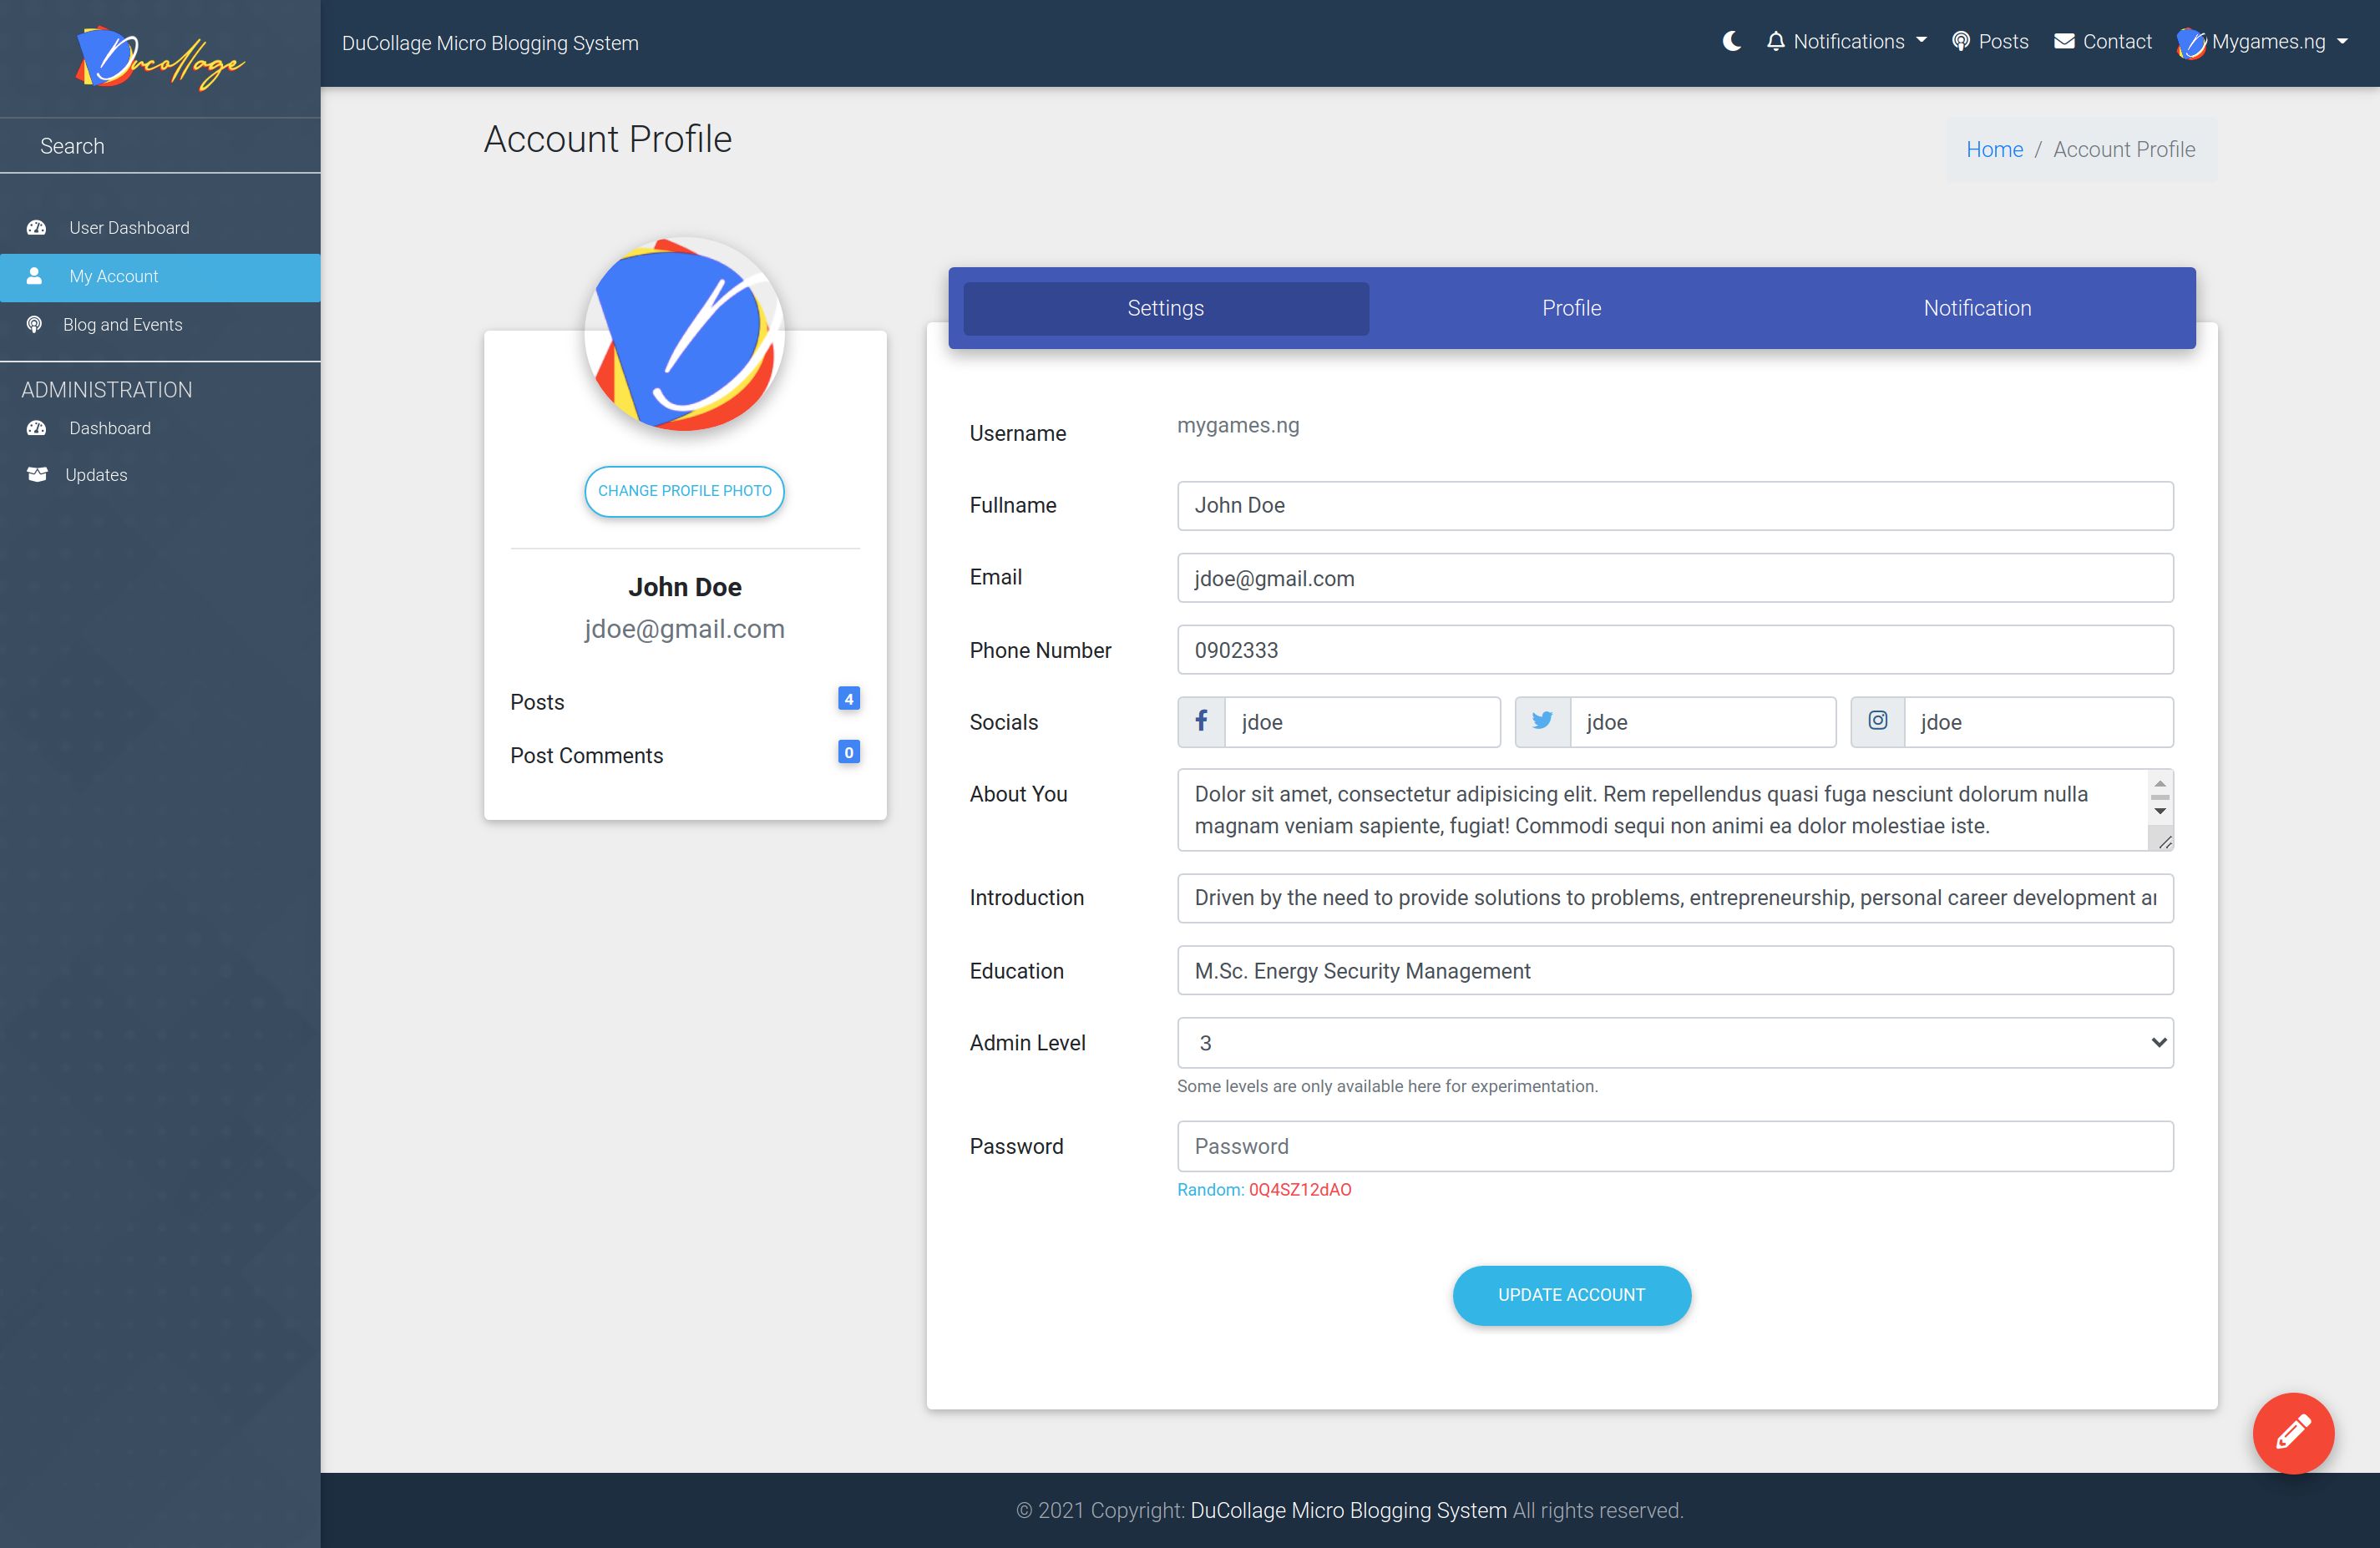Click jdoe@gmail.com under profile name
This screenshot has width=2380, height=1548.
click(x=684, y=629)
